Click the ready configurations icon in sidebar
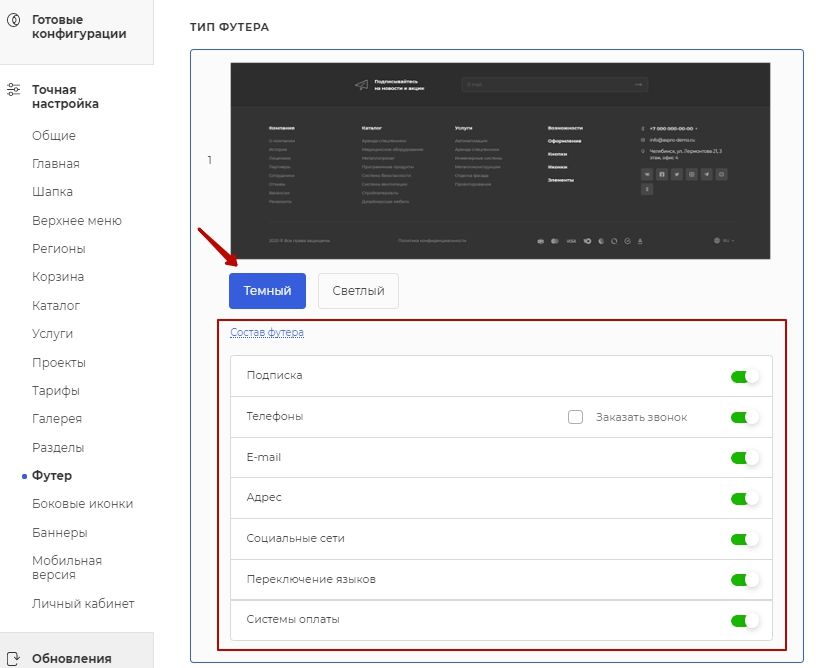The image size is (822, 668). pyautogui.click(x=14, y=20)
